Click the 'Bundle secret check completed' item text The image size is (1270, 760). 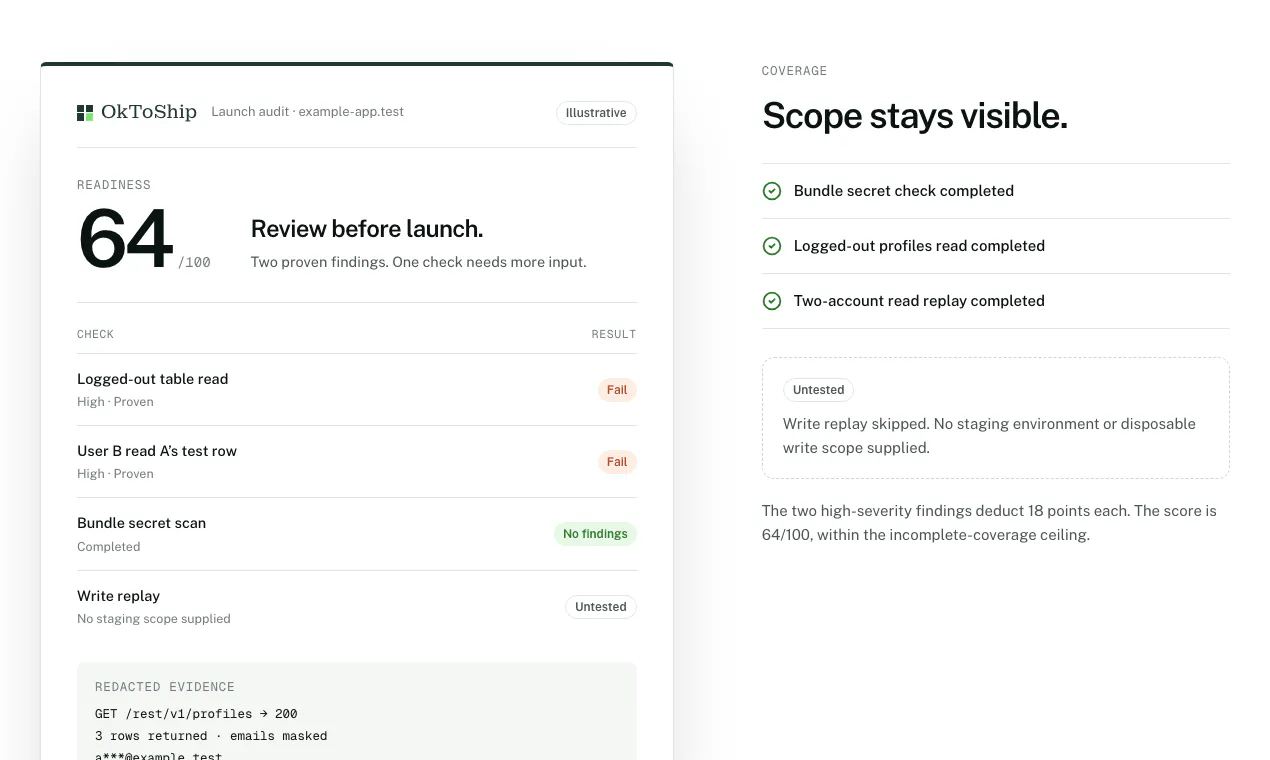tap(904, 191)
